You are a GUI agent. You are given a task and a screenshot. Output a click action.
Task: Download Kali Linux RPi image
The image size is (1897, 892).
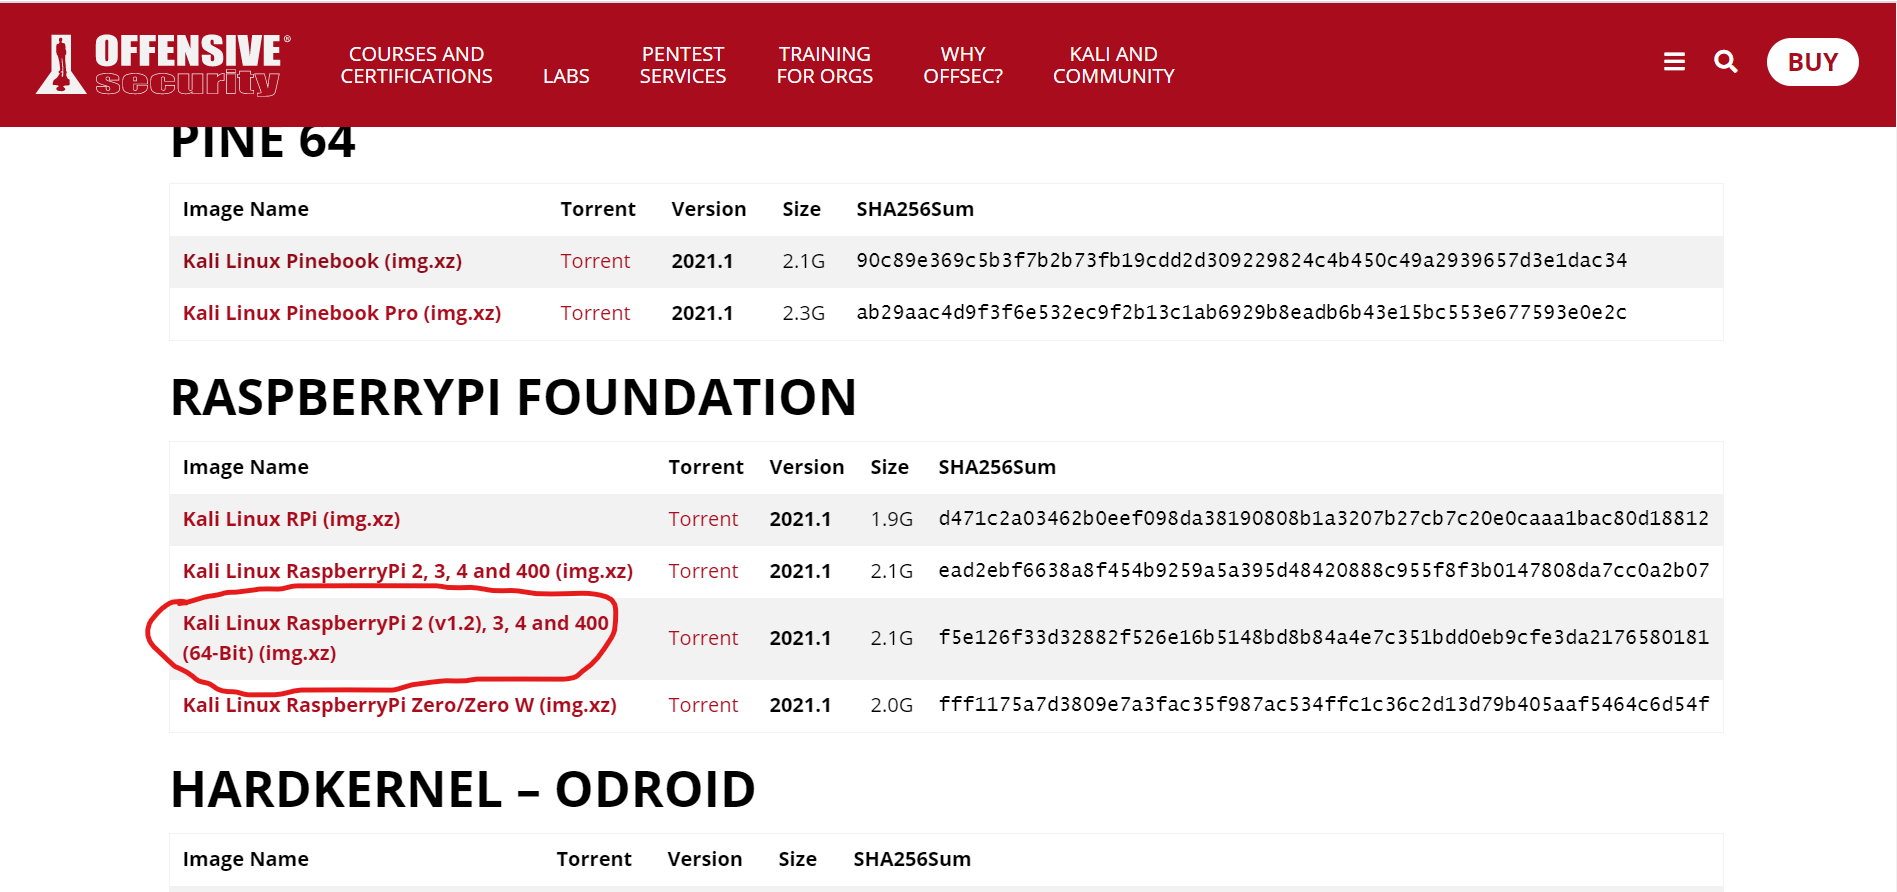[291, 519]
